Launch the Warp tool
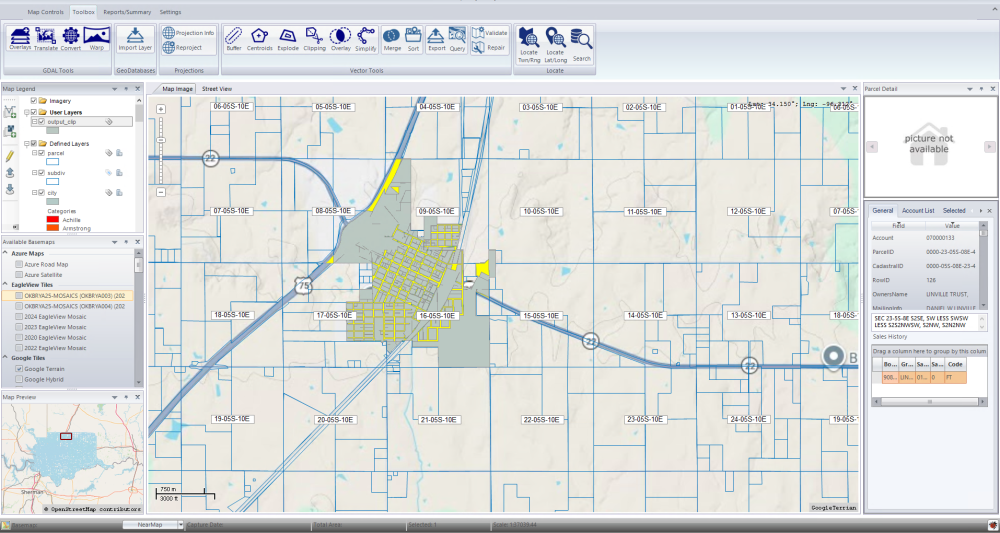Screen dimensions: 1000x533 [97, 39]
